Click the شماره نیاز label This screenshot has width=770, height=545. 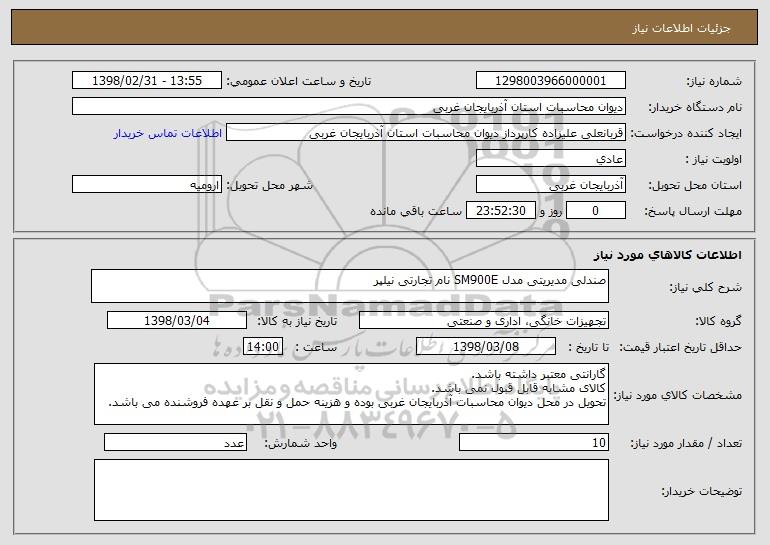tap(714, 81)
